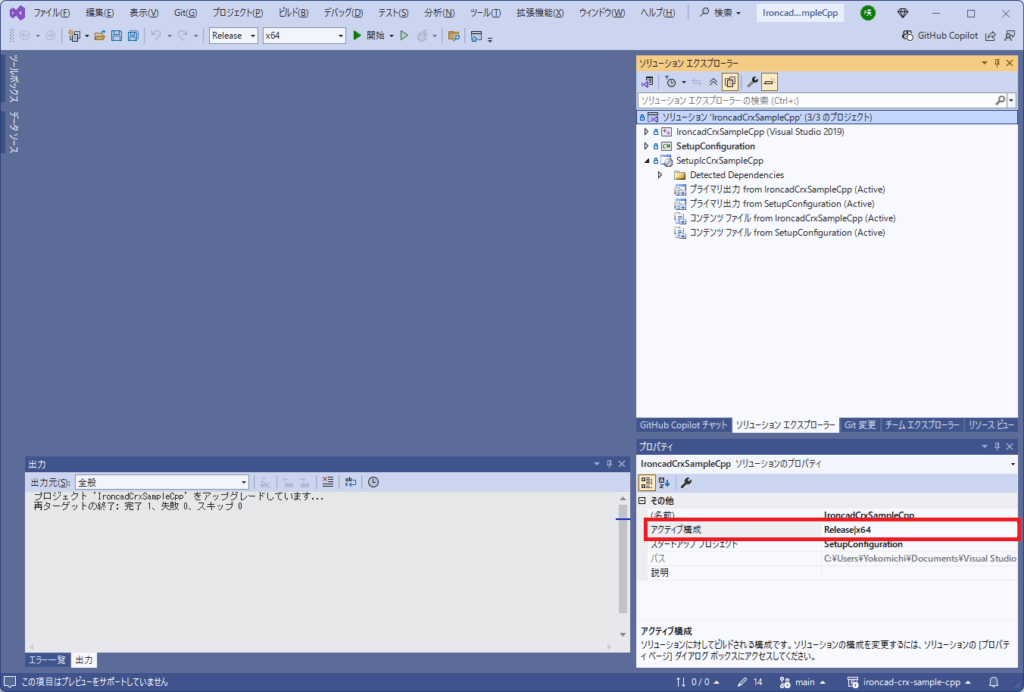
Task: Click the Solution Explorer search field
Action: pyautogui.click(x=815, y=100)
